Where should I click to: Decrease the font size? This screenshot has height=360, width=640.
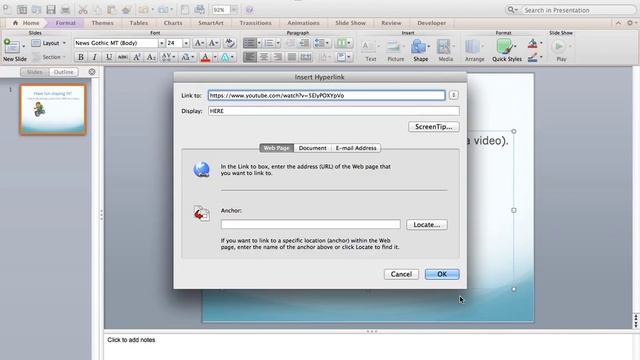click(213, 43)
